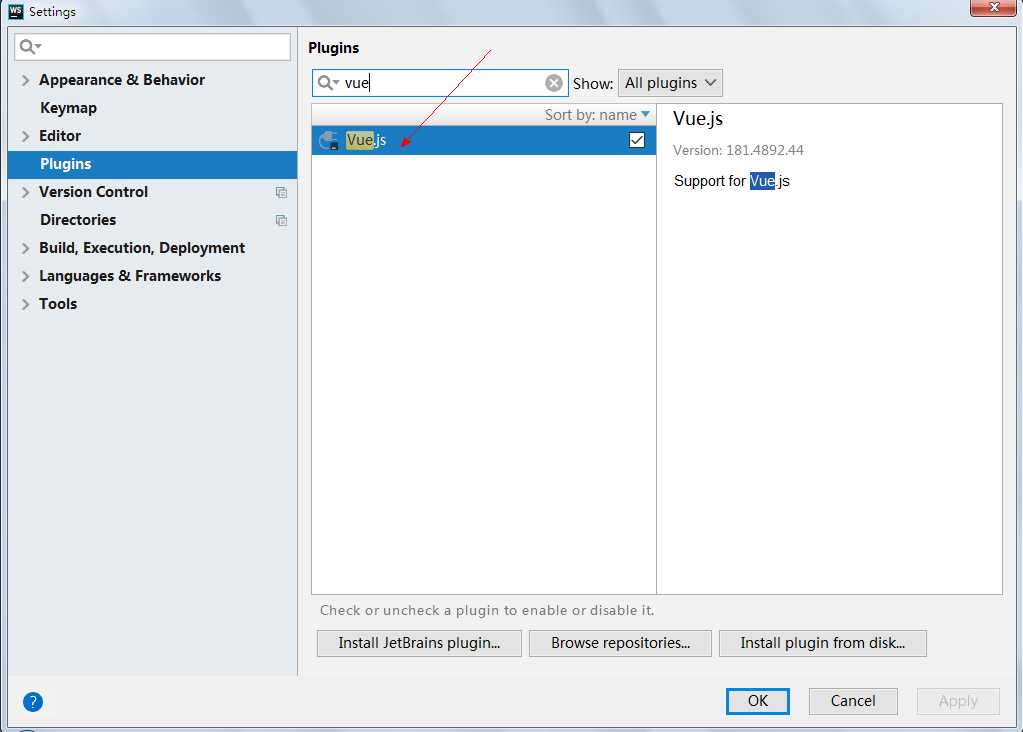Screen dimensions: 1023x732
Task: Click the Cancel button
Action: (853, 701)
